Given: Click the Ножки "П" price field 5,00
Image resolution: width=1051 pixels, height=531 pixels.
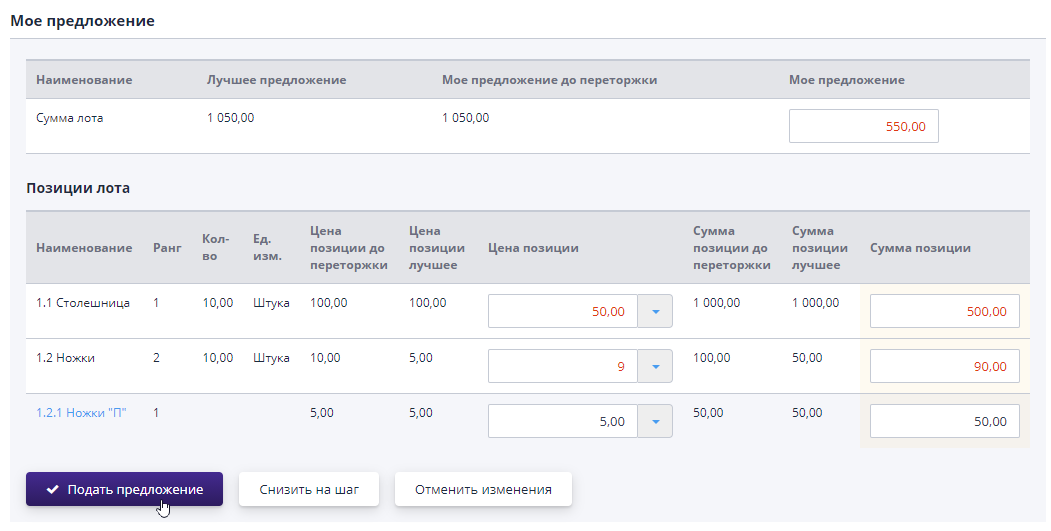Looking at the screenshot, I should 562,421.
